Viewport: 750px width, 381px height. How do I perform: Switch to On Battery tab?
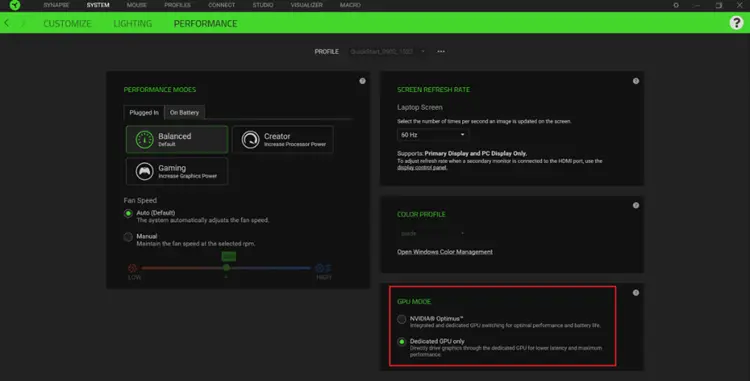click(184, 112)
